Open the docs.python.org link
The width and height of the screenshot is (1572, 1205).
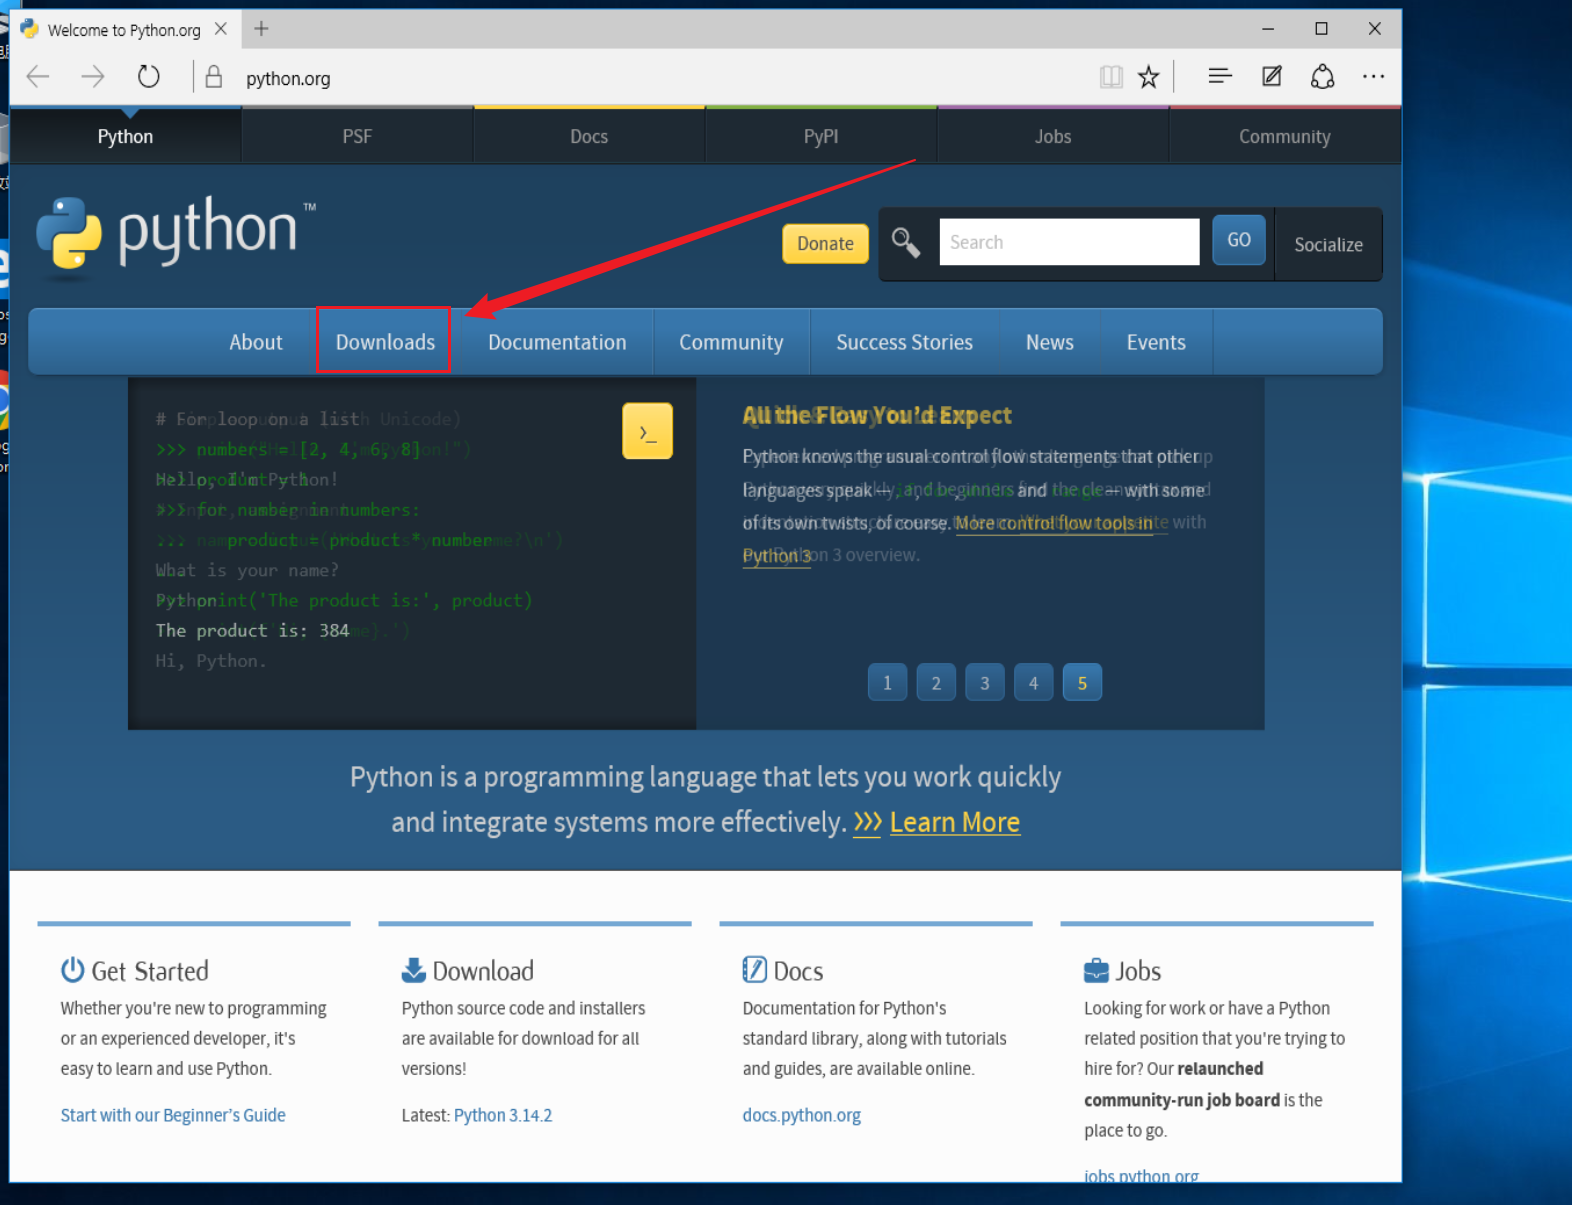[x=801, y=1115]
